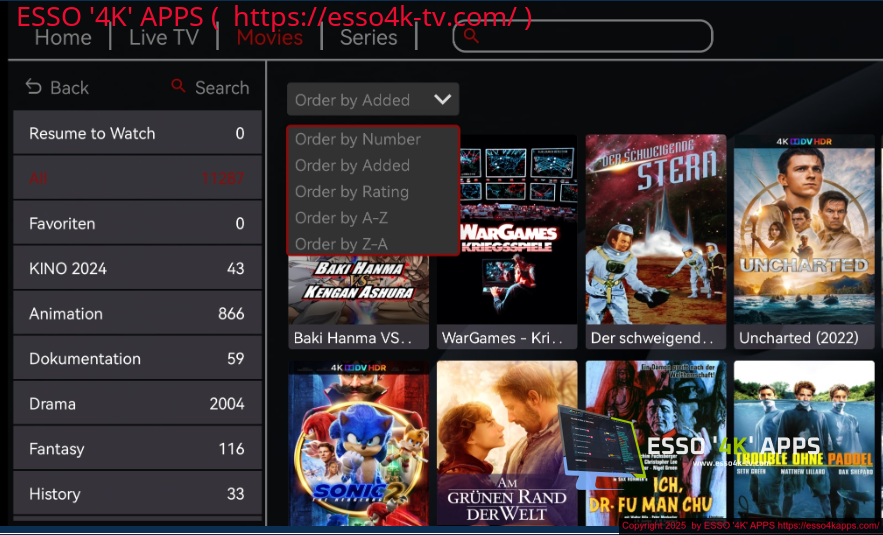Open the Home tab

point(63,38)
